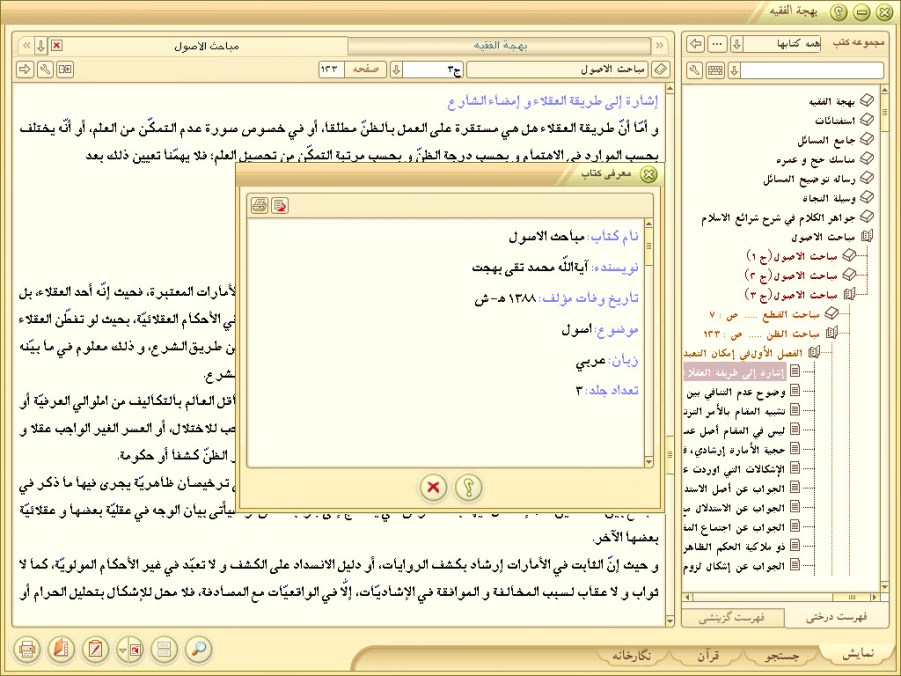Screen dimensions: 901x676
Task: Open the نگارخانه bottom tab
Action: [631, 655]
